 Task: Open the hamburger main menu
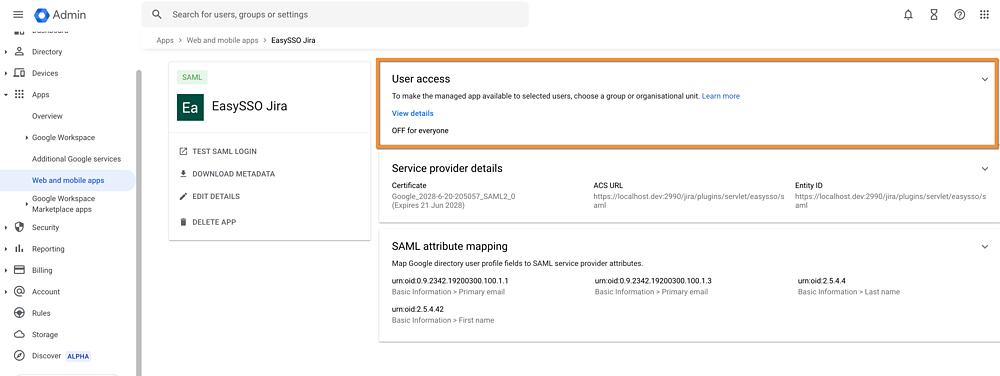(18, 15)
